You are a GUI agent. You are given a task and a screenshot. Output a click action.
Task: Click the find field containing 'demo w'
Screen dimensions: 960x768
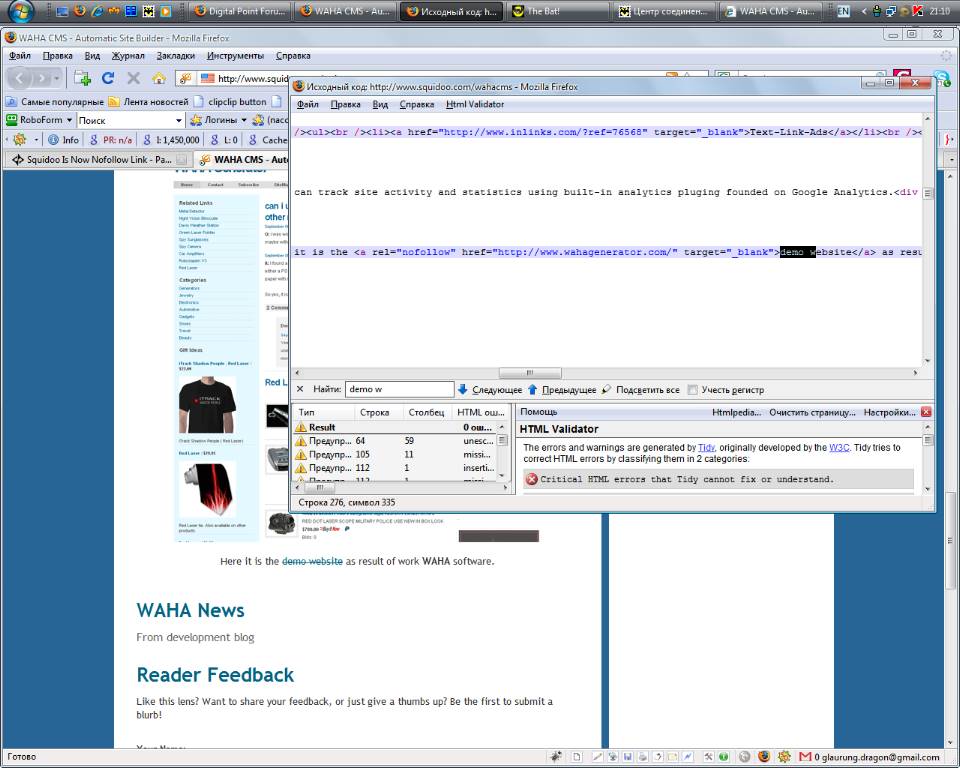pos(400,389)
